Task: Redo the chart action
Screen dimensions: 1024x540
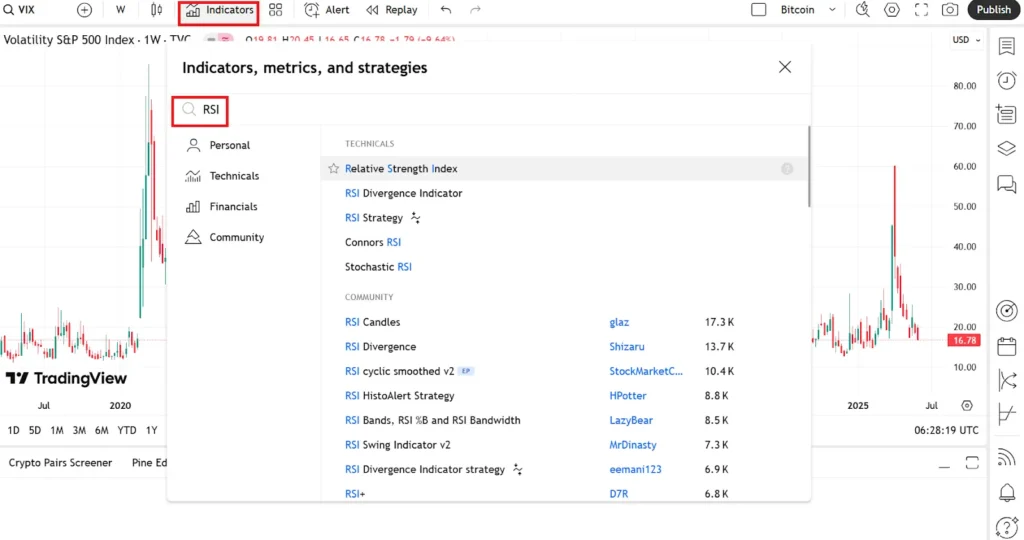Action: (475, 10)
